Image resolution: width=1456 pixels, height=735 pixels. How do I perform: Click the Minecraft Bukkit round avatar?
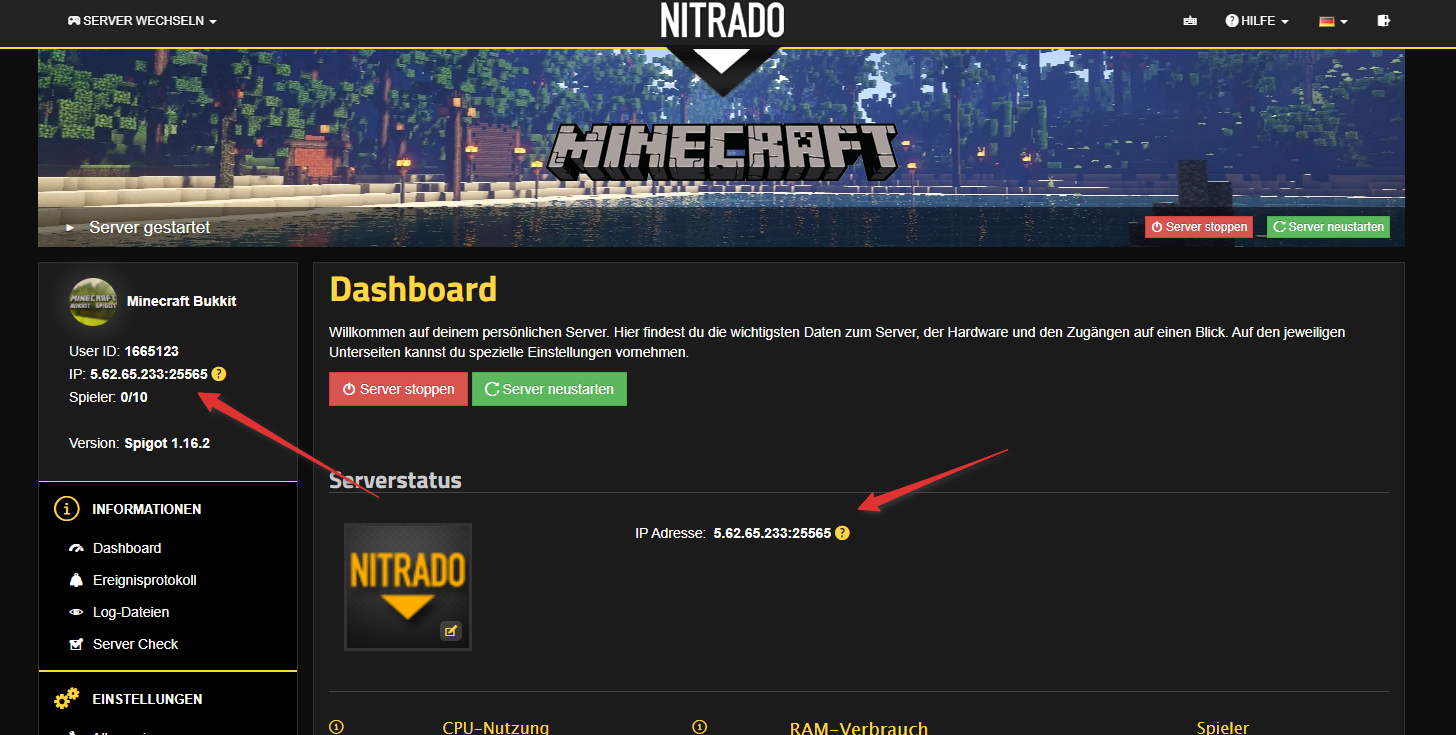[x=92, y=301]
